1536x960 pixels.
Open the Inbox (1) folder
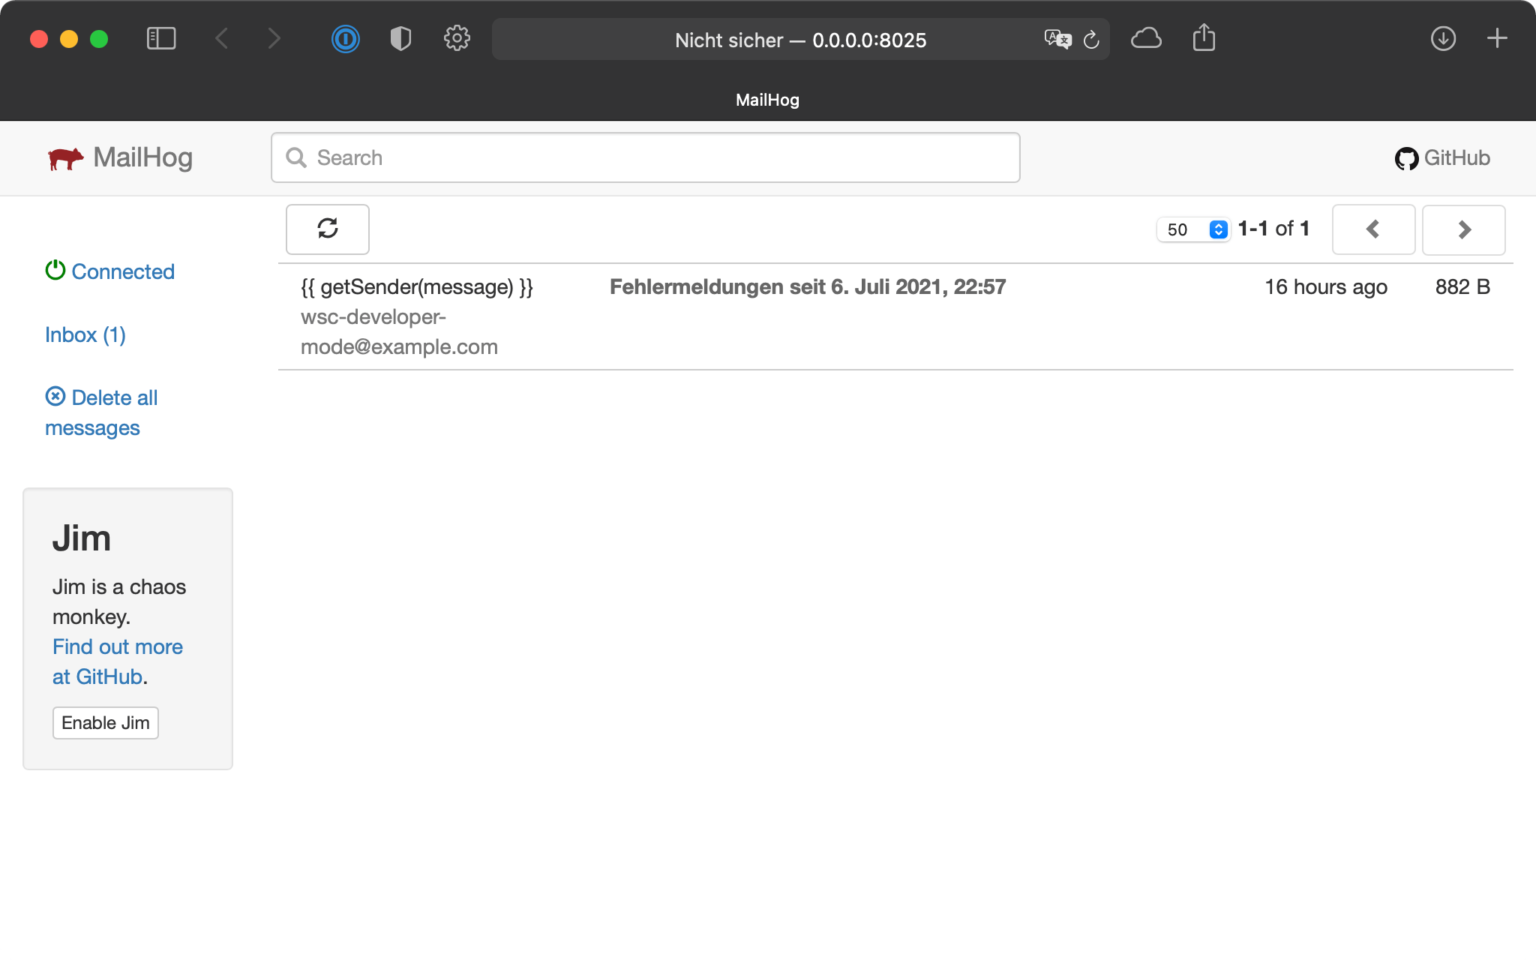click(x=85, y=334)
